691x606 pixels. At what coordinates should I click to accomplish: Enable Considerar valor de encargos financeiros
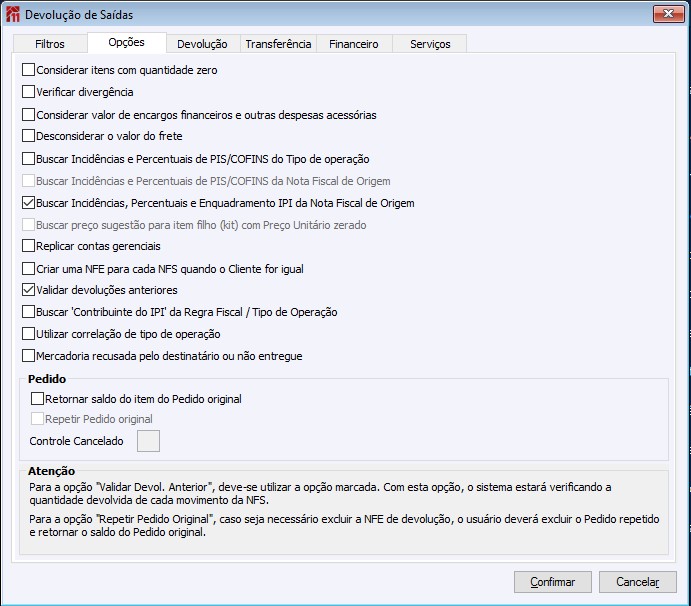click(x=29, y=115)
